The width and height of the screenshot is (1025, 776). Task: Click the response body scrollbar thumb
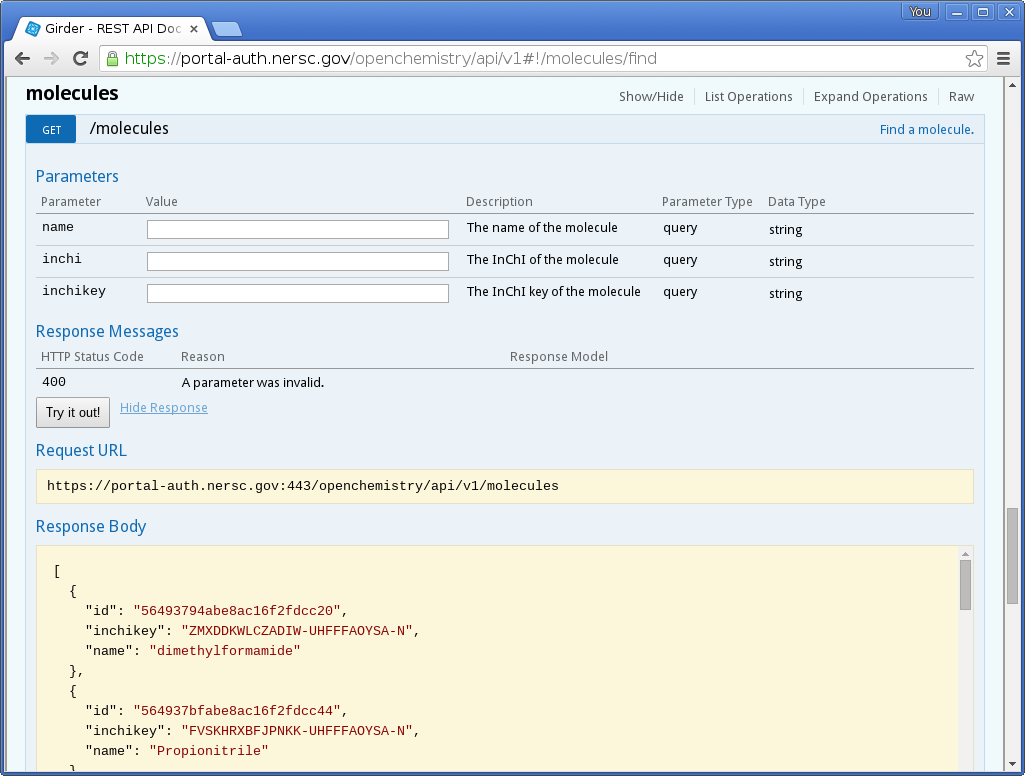[x=965, y=585]
